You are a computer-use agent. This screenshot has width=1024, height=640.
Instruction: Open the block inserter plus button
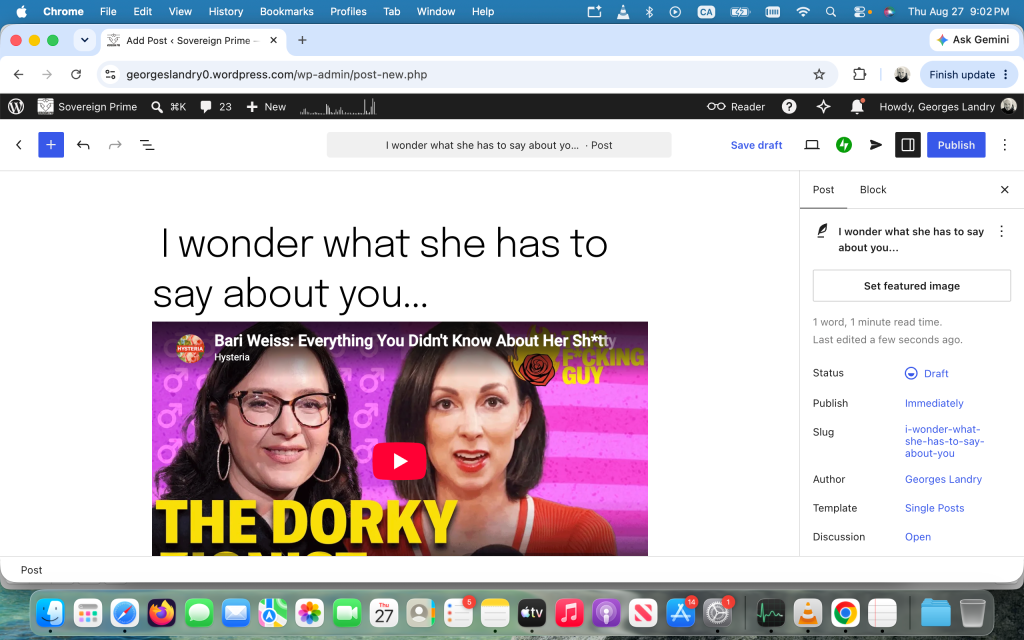tap(51, 145)
